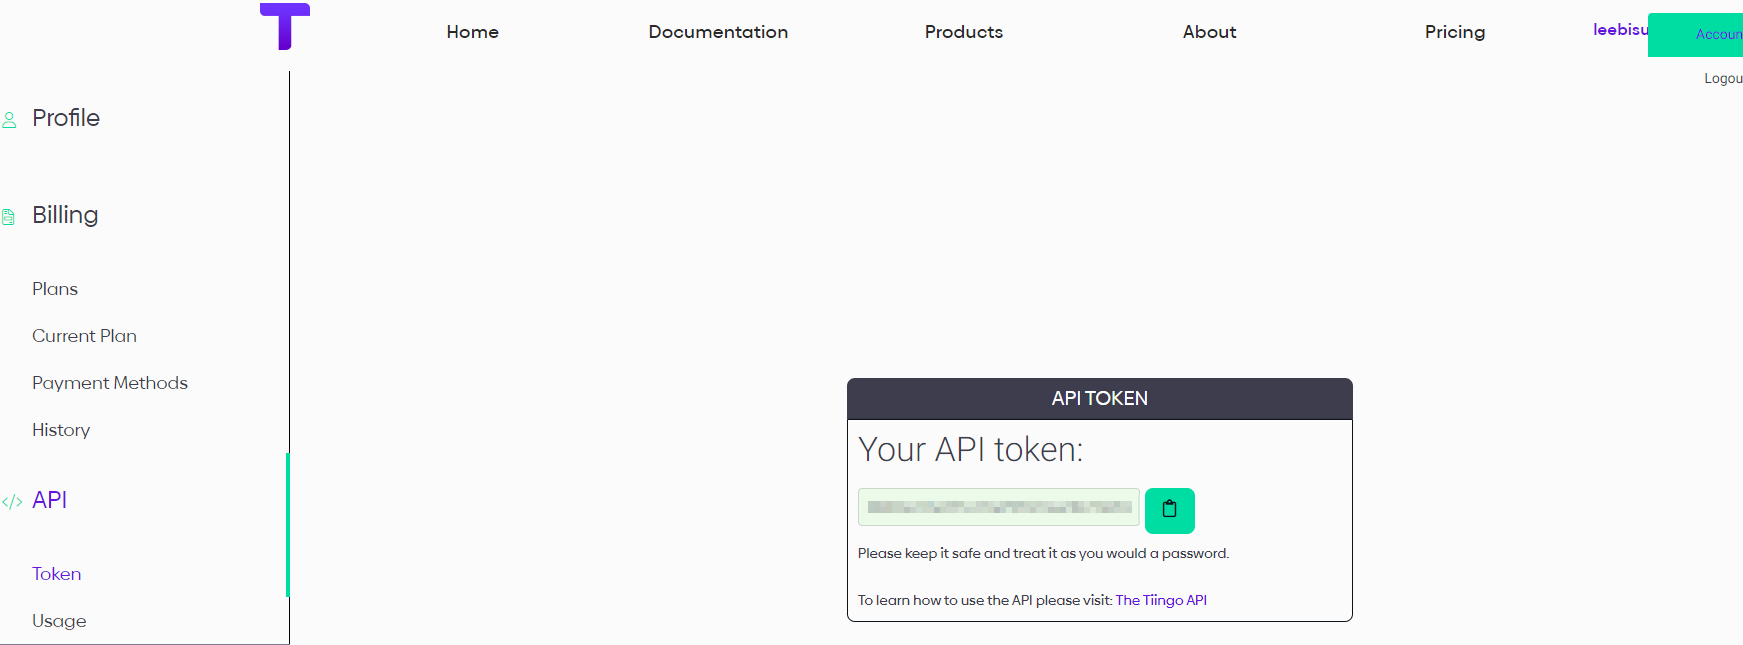The image size is (1743, 645).
Task: Click the code brackets icon beside API
Action: [12, 502]
